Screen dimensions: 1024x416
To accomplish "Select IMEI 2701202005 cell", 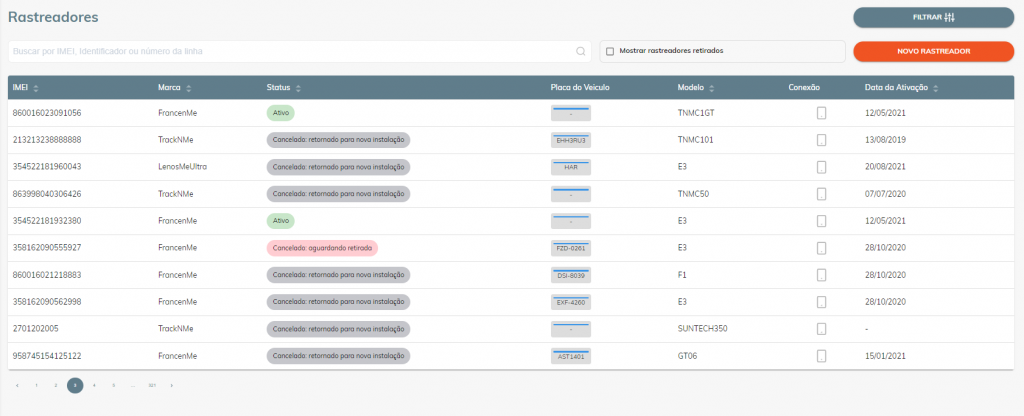I will 36,329.
